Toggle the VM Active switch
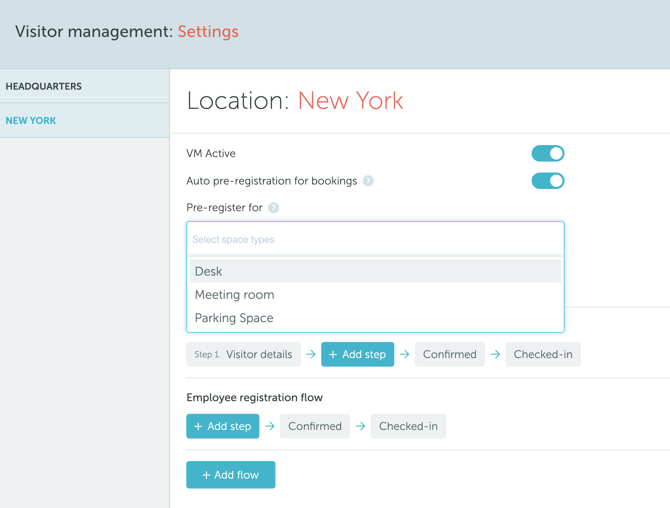This screenshot has height=508, width=670. coord(548,153)
